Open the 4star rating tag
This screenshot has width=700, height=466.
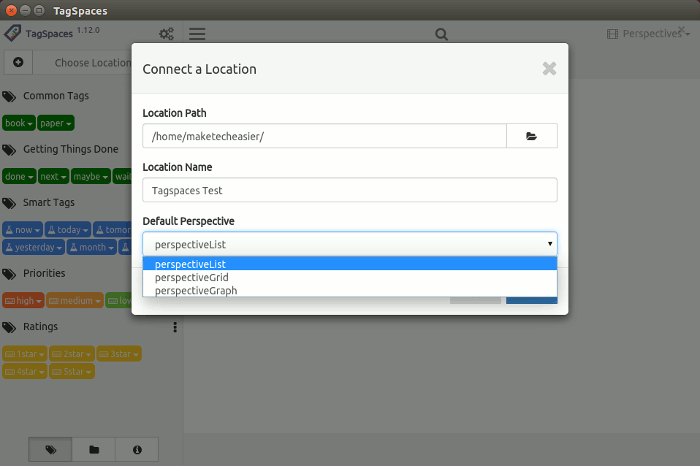pos(25,371)
